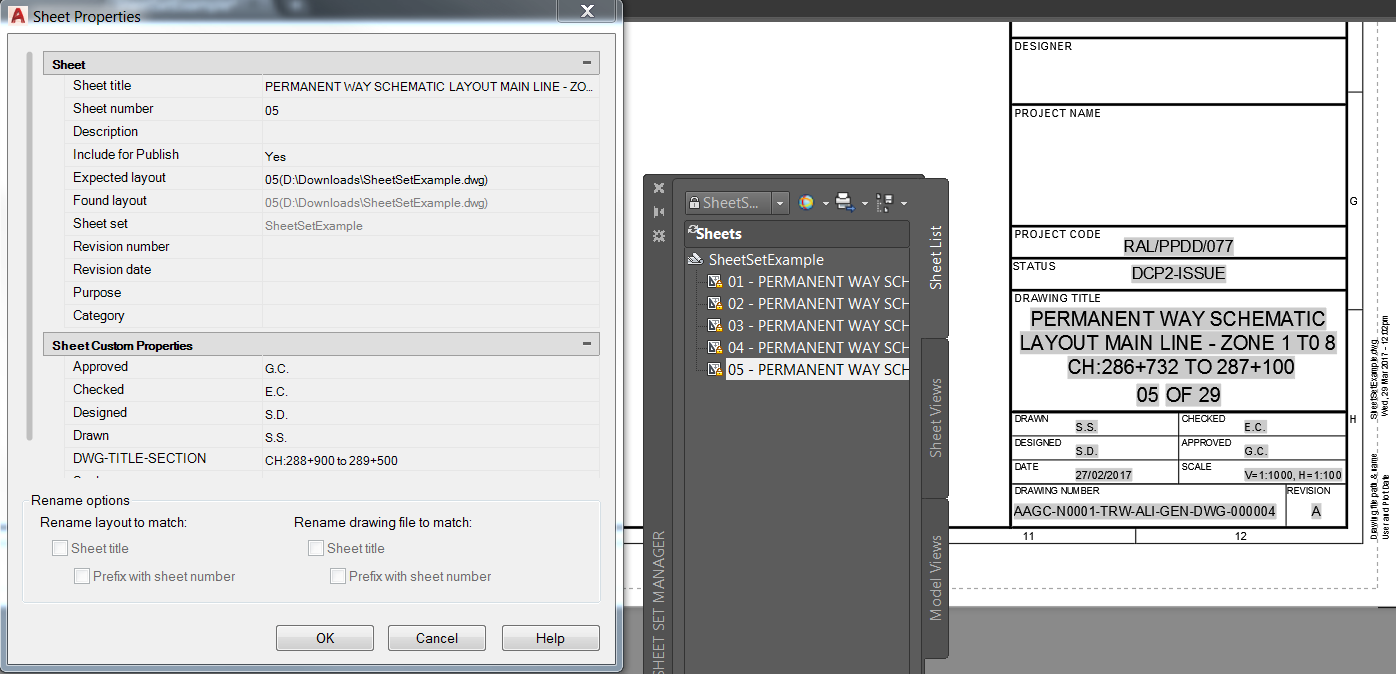Click the lock icon on sheet 01
This screenshot has height=674, width=1396.
[x=720, y=283]
